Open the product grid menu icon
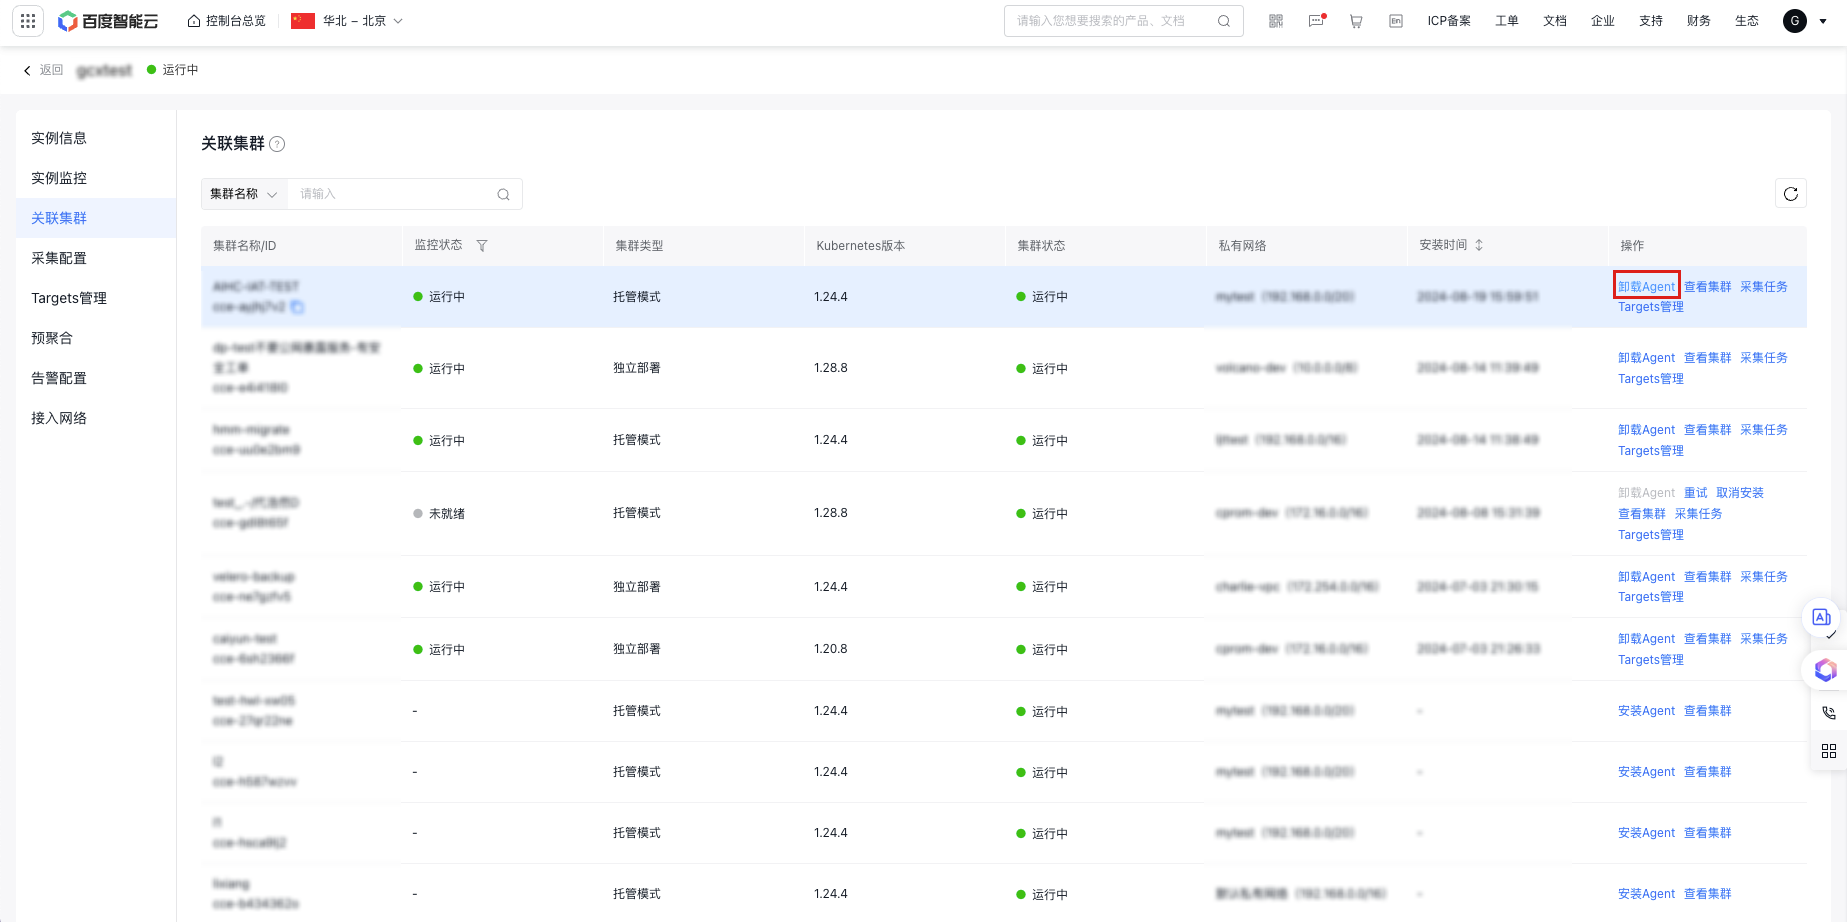Viewport: 1847px width, 922px height. click(x=28, y=20)
